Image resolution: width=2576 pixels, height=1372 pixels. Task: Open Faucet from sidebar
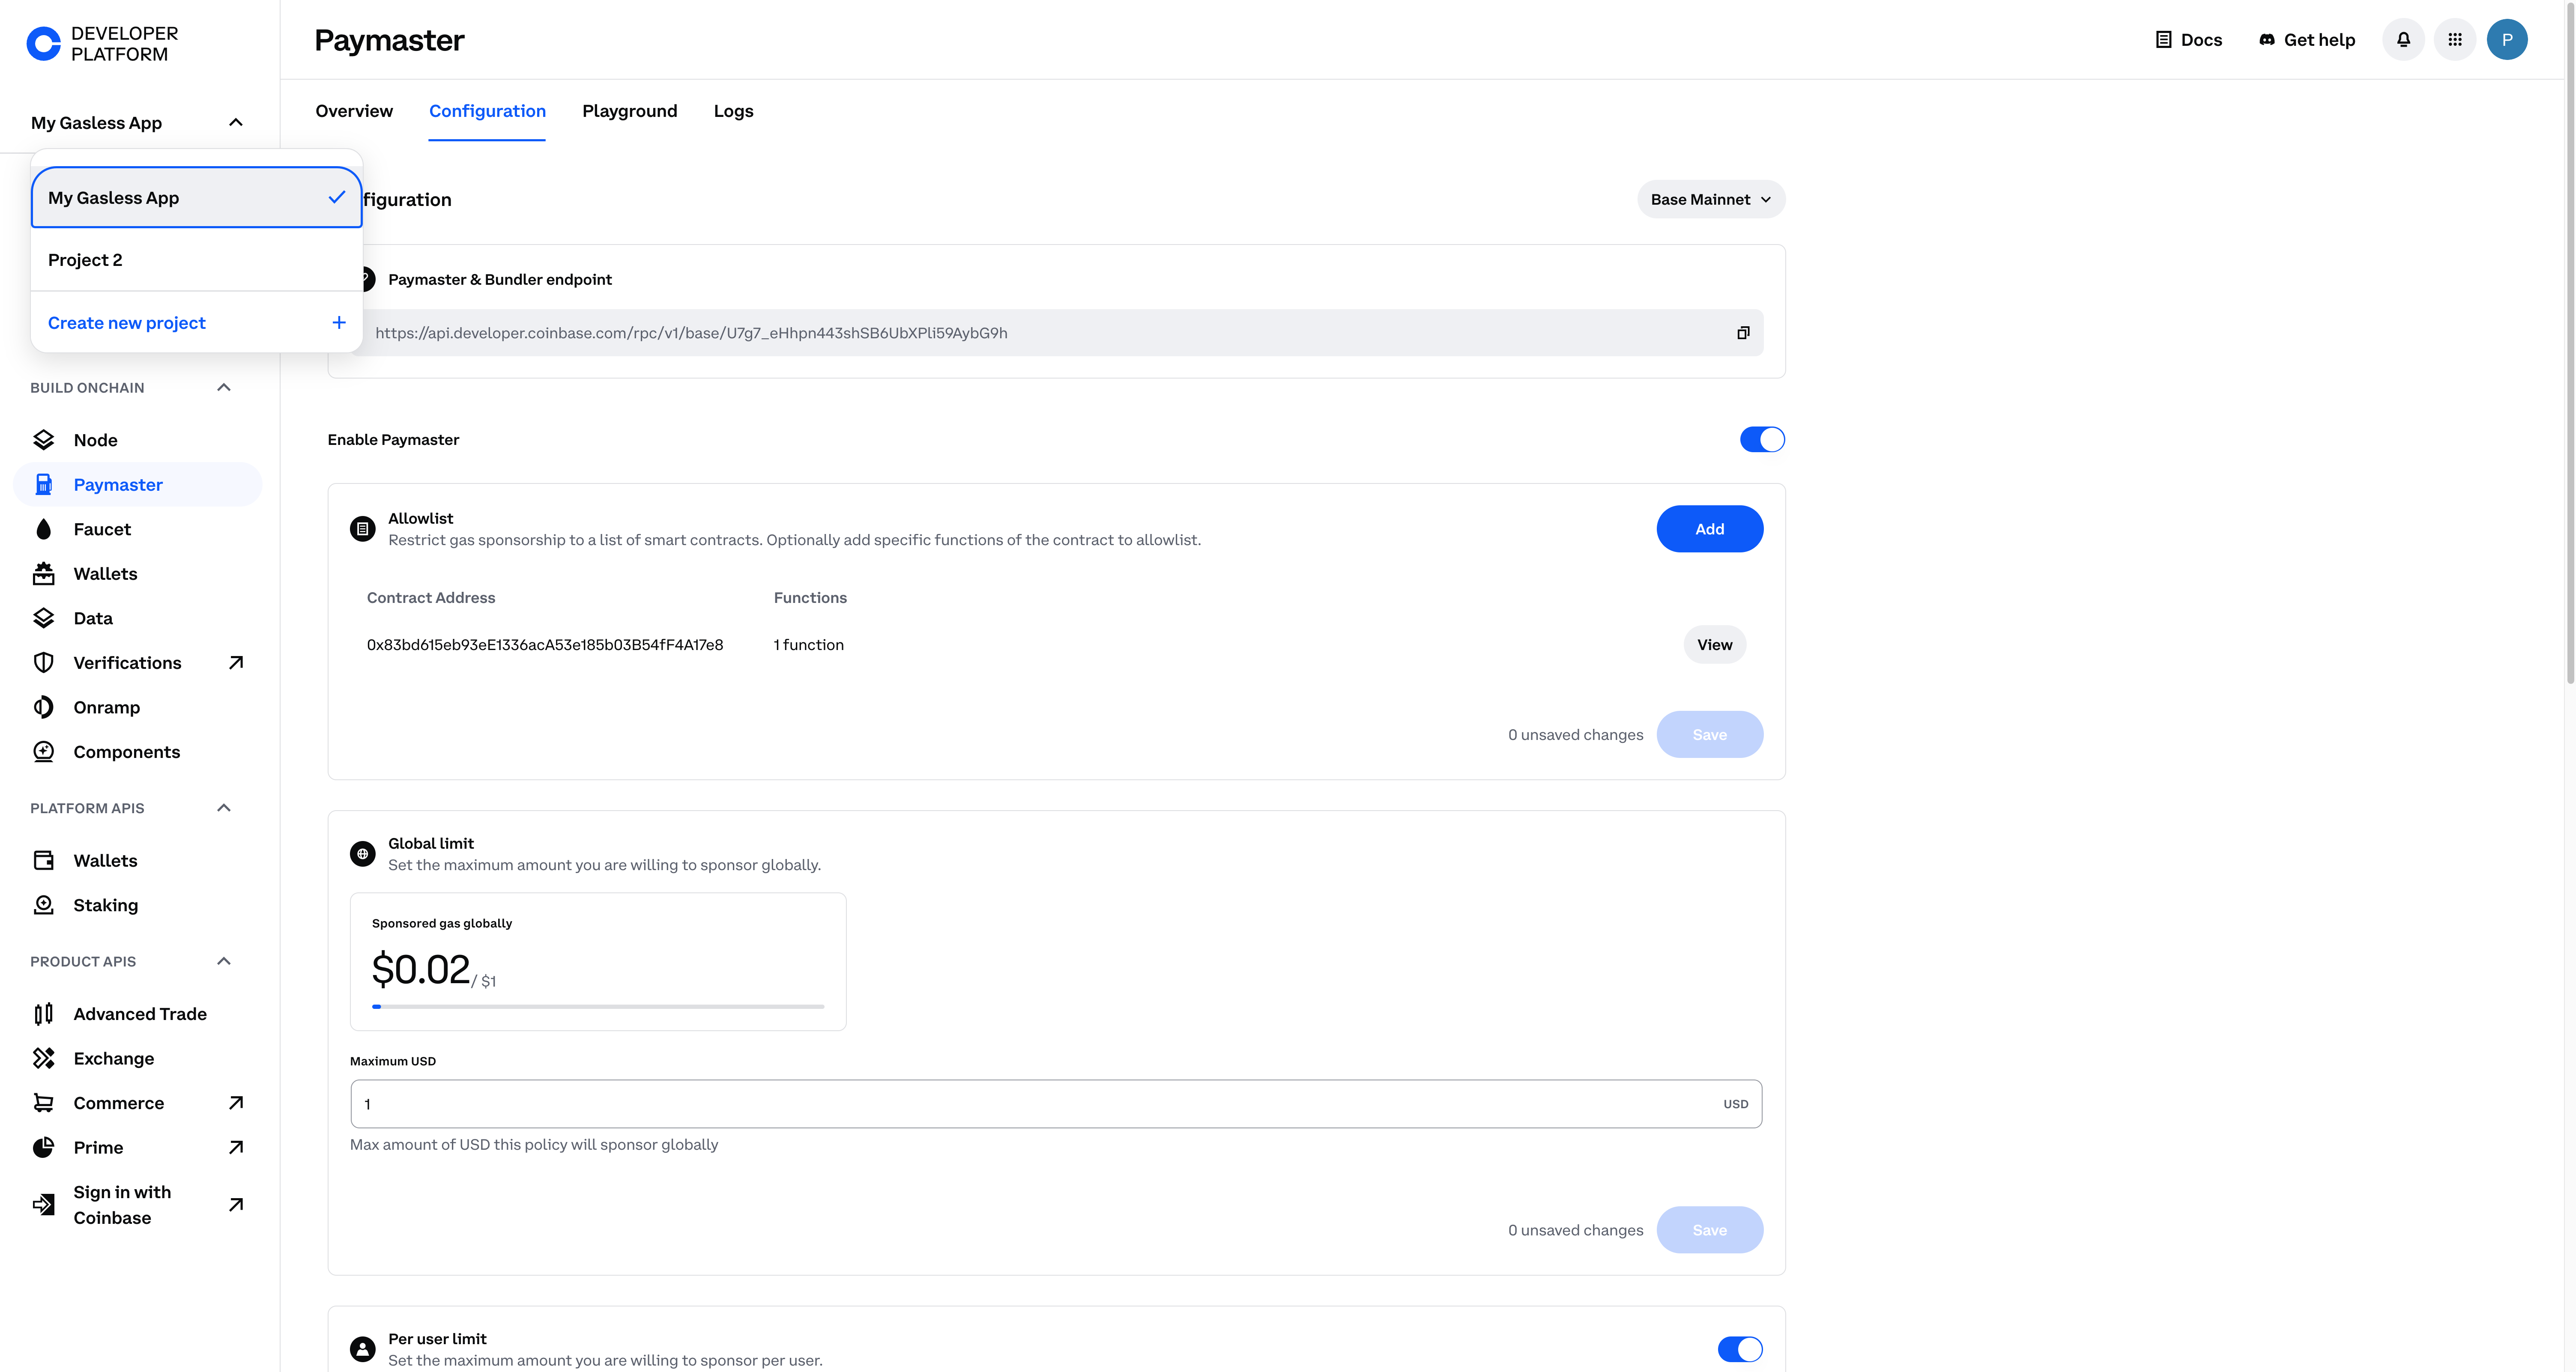coord(102,529)
